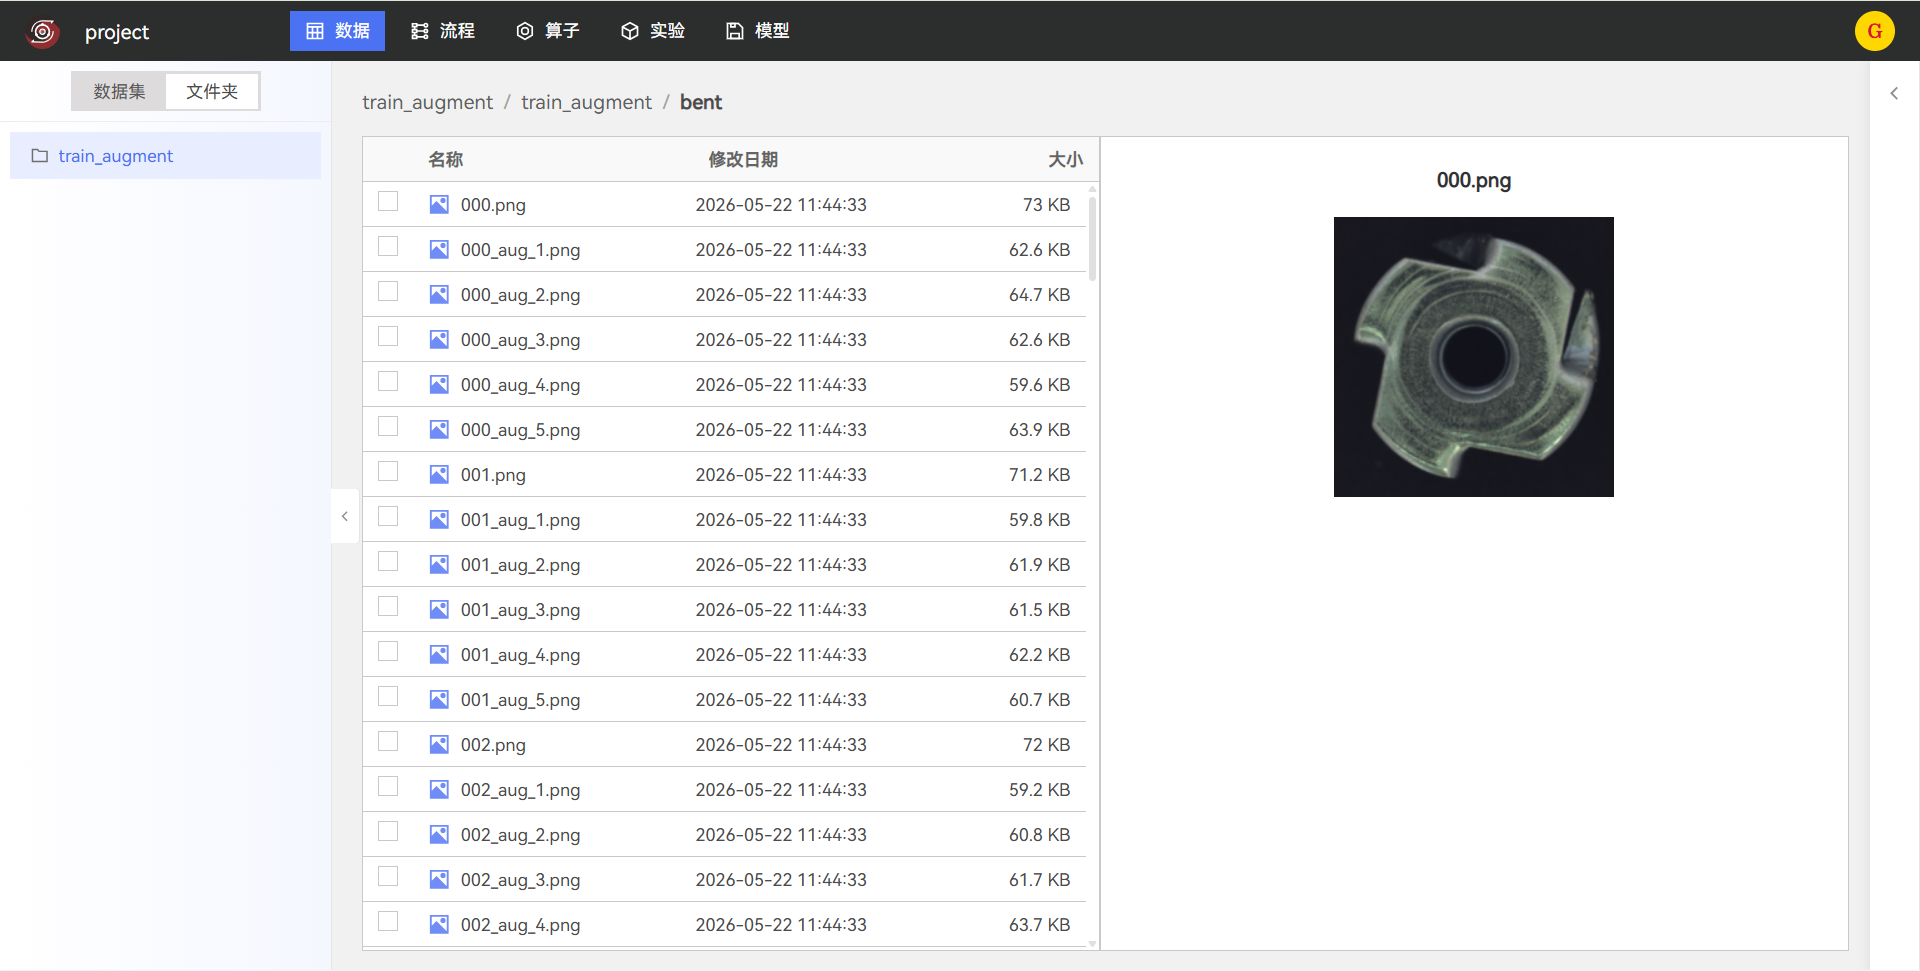Click image icon of 001.png
The image size is (1920, 971).
(x=439, y=474)
